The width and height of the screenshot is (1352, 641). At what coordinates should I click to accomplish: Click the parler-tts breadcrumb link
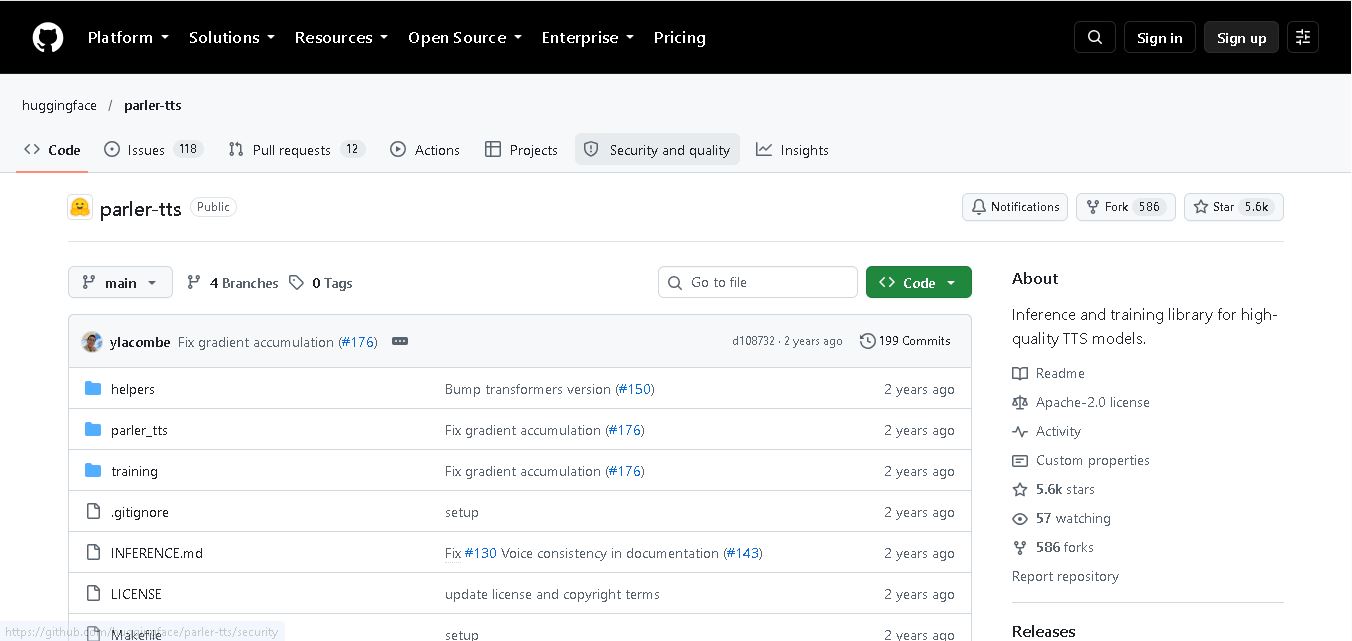point(153,105)
